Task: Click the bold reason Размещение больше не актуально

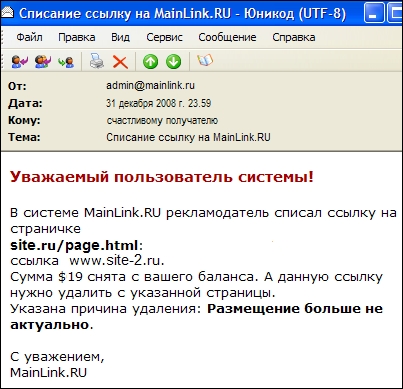Action: click(x=196, y=317)
